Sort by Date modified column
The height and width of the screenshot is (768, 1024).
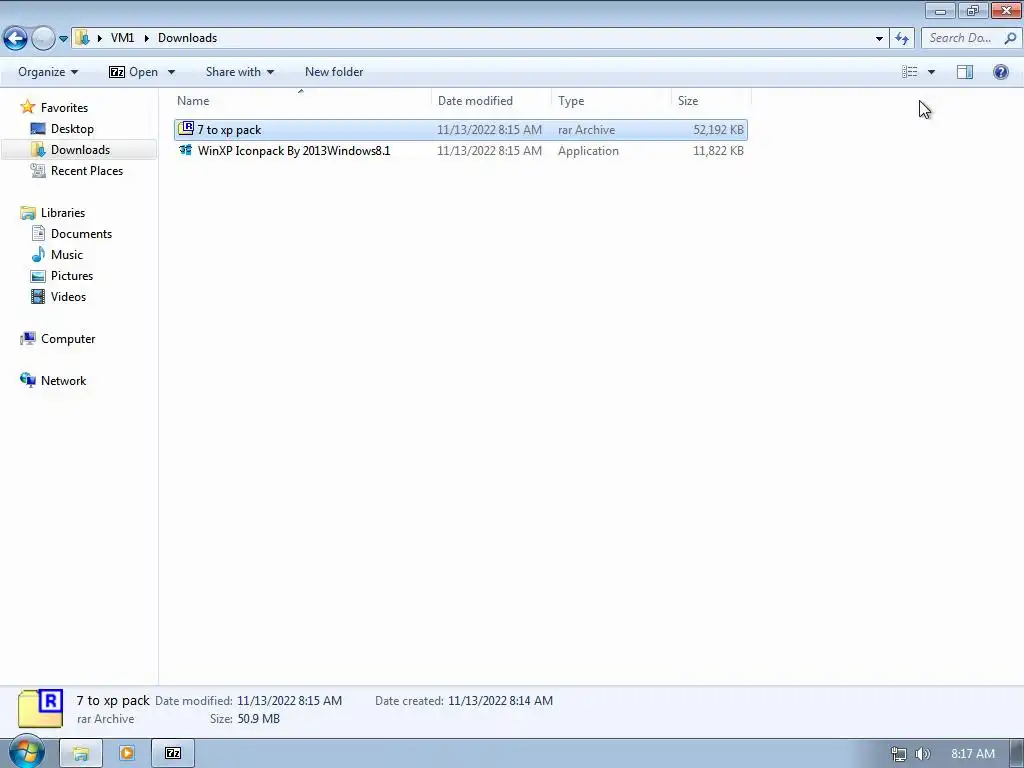pos(492,101)
